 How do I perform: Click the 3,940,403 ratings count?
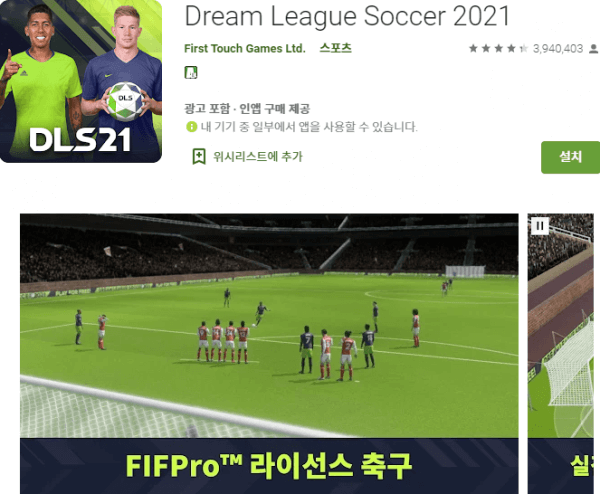[x=558, y=49]
